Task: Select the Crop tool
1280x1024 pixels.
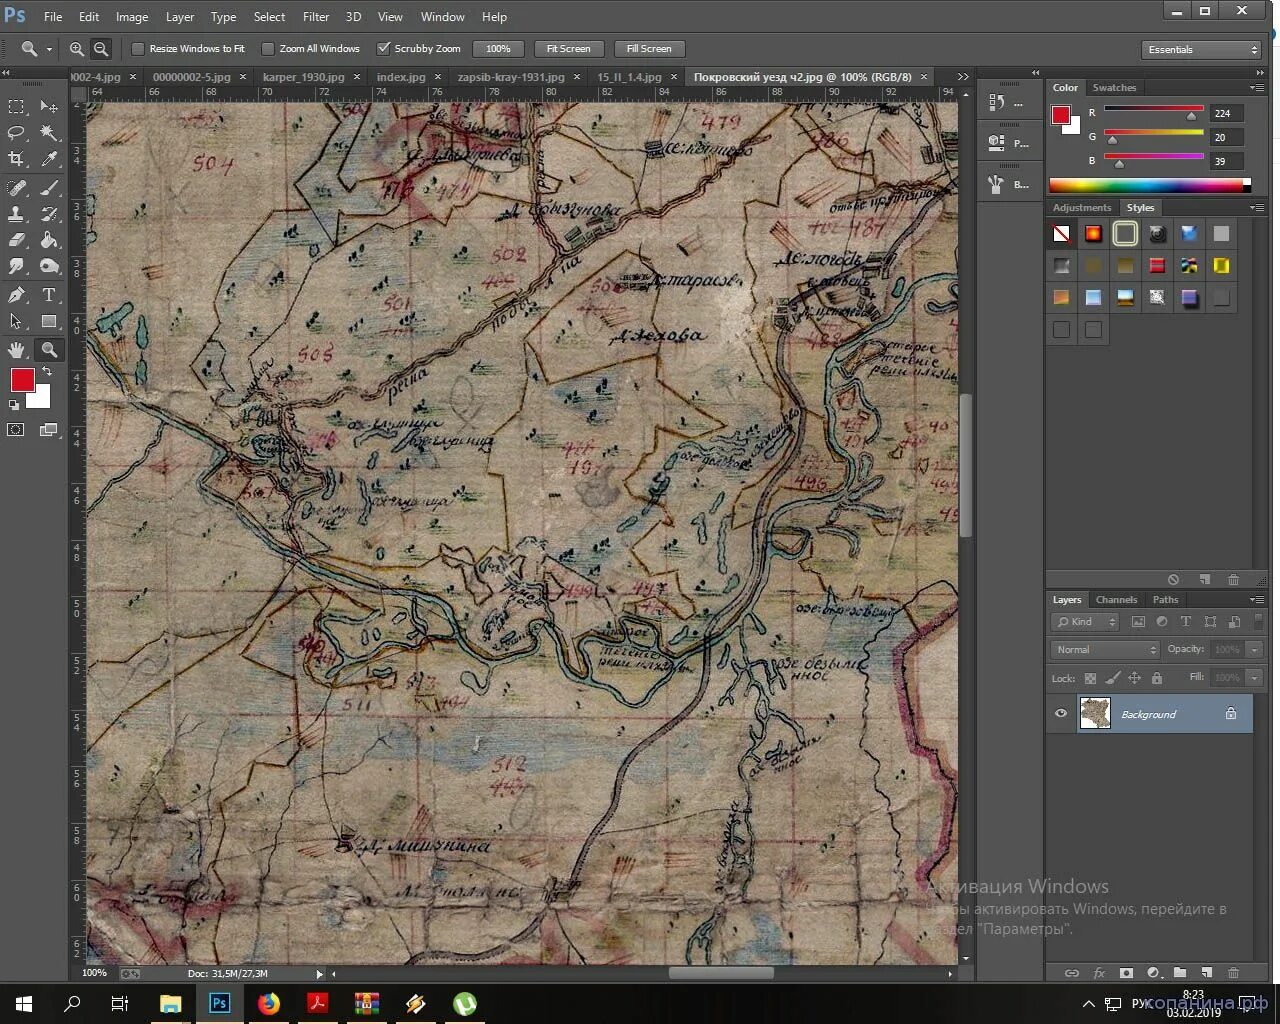Action: tap(16, 159)
